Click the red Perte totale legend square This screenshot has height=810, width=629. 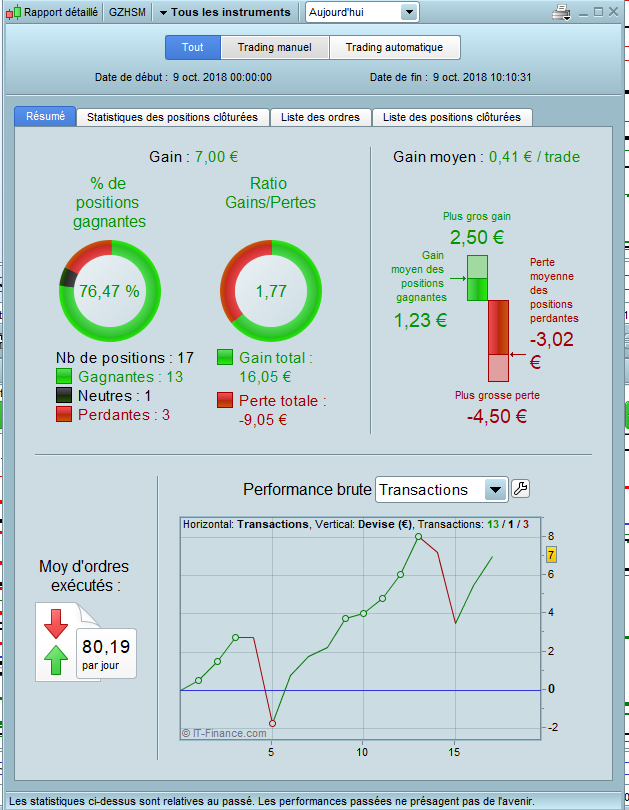(x=225, y=400)
